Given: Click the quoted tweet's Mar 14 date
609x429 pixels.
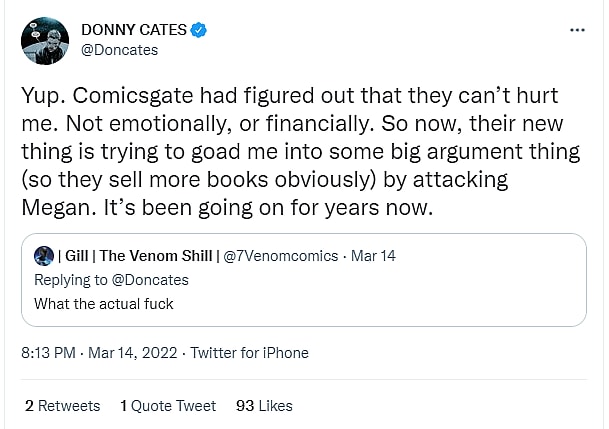Looking at the screenshot, I should (x=374, y=256).
